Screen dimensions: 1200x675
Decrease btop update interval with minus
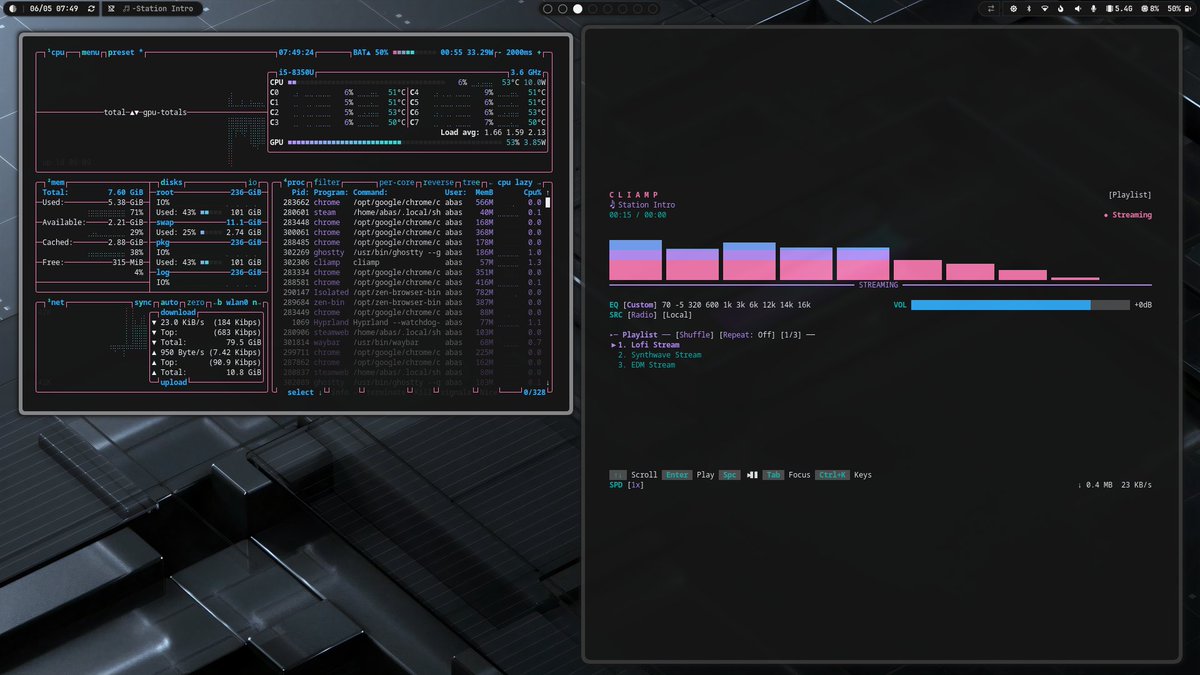point(499,52)
